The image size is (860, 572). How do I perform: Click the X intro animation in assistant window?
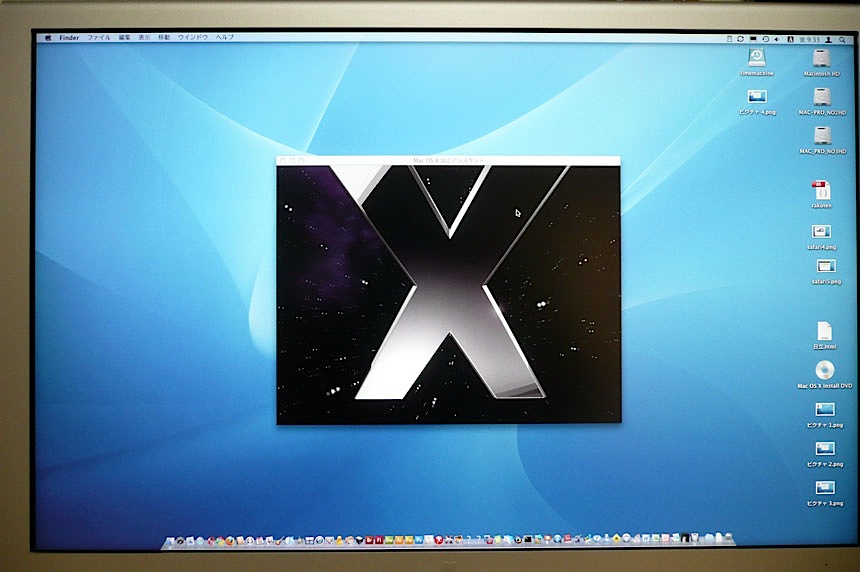pos(449,295)
